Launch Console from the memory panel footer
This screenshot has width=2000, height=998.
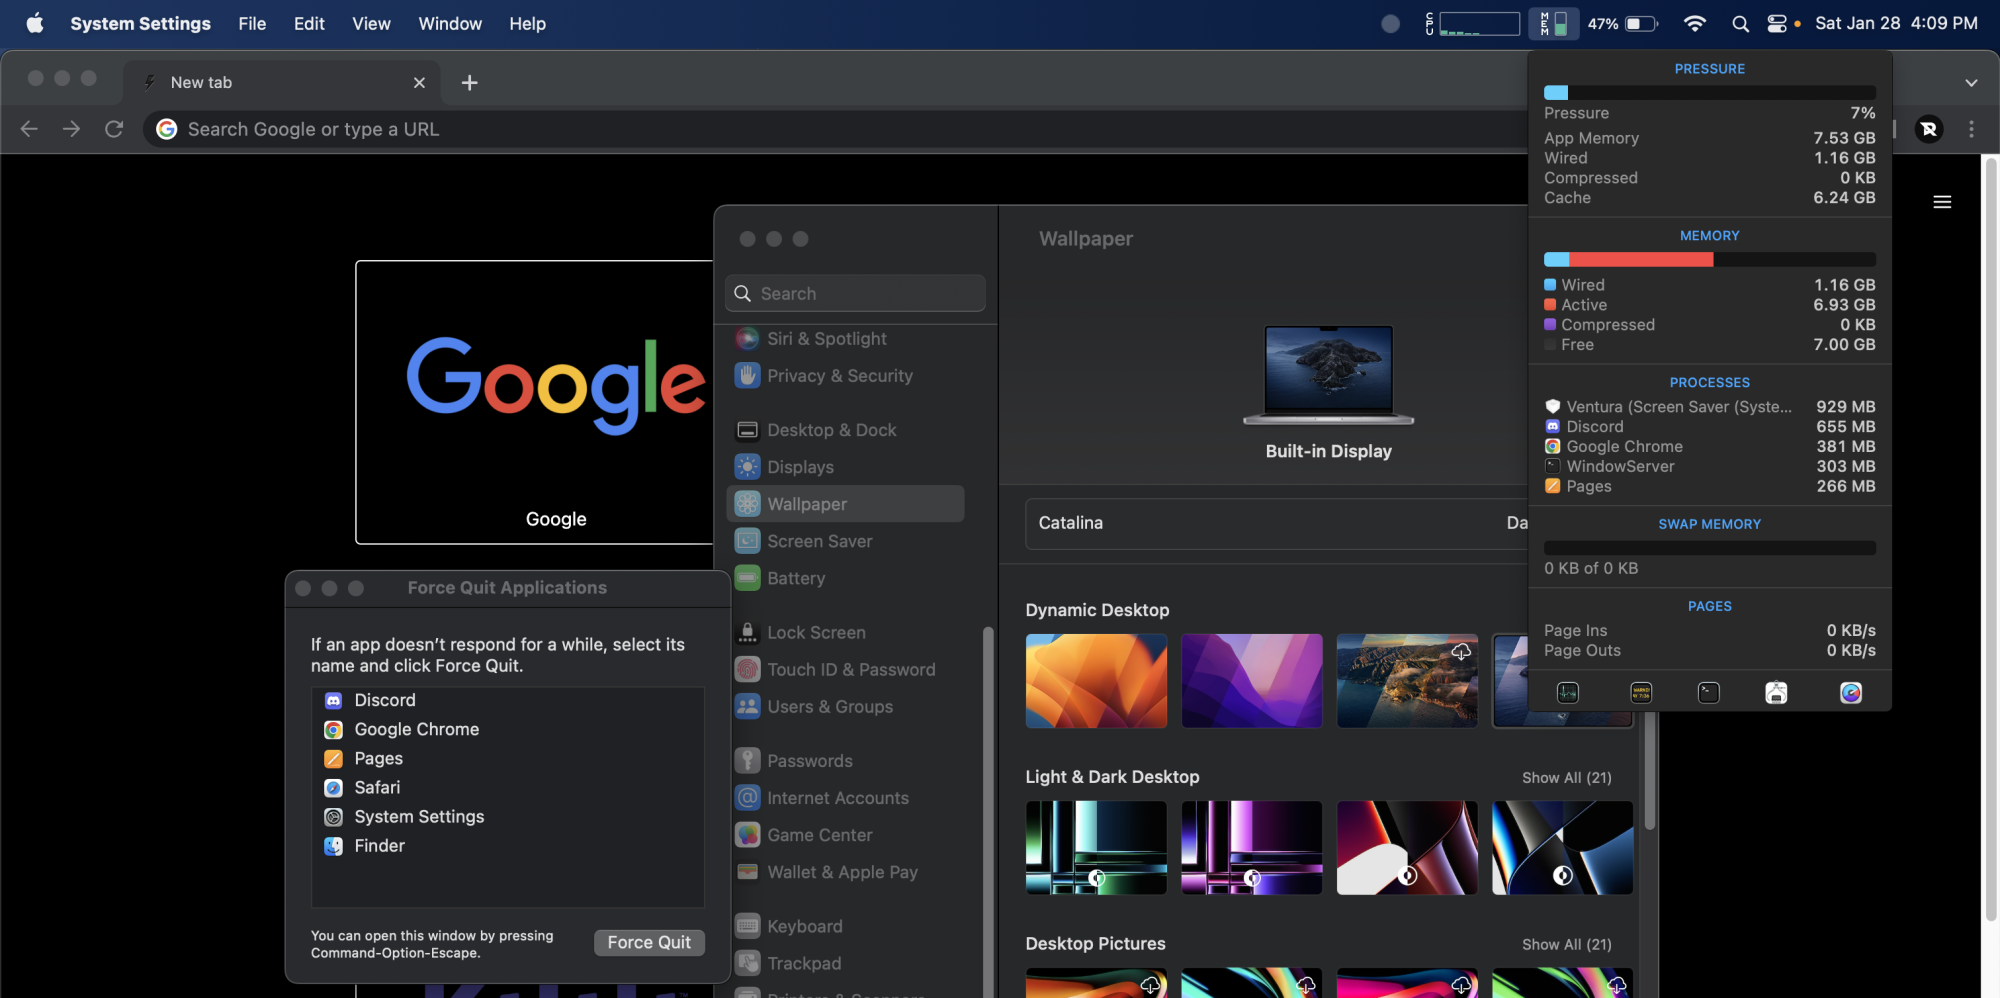click(x=1641, y=693)
